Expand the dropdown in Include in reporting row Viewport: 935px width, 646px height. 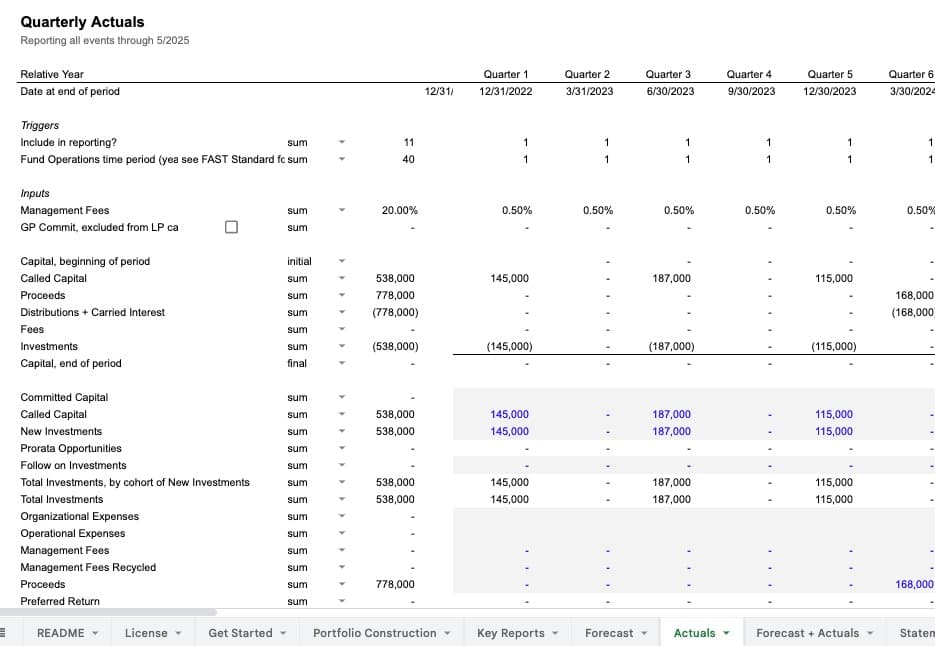point(342,143)
